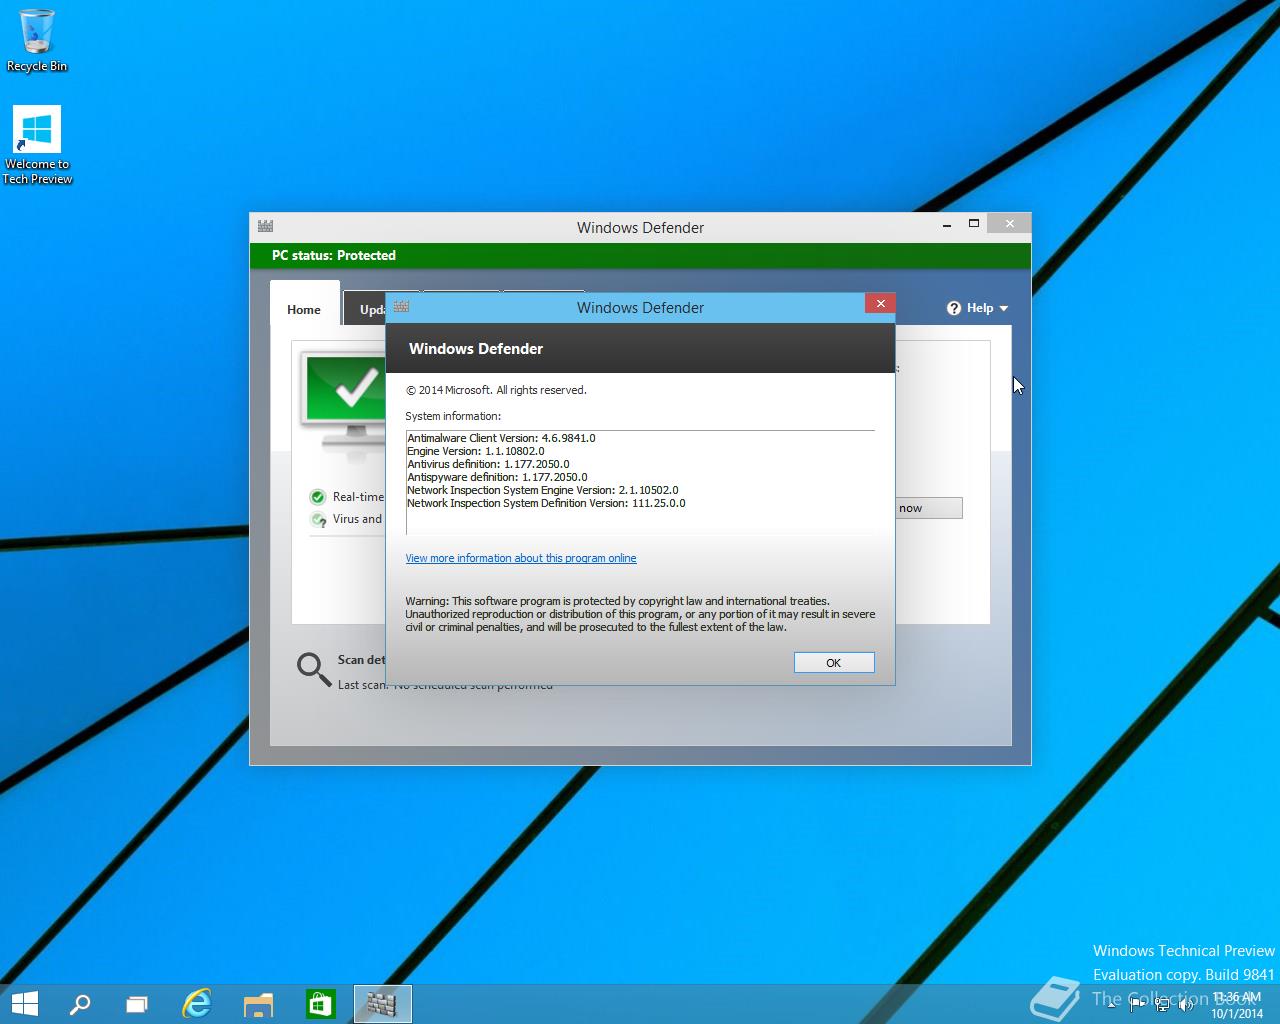Click the copyright Warning paragraph text
The height and width of the screenshot is (1024, 1280).
coord(640,614)
